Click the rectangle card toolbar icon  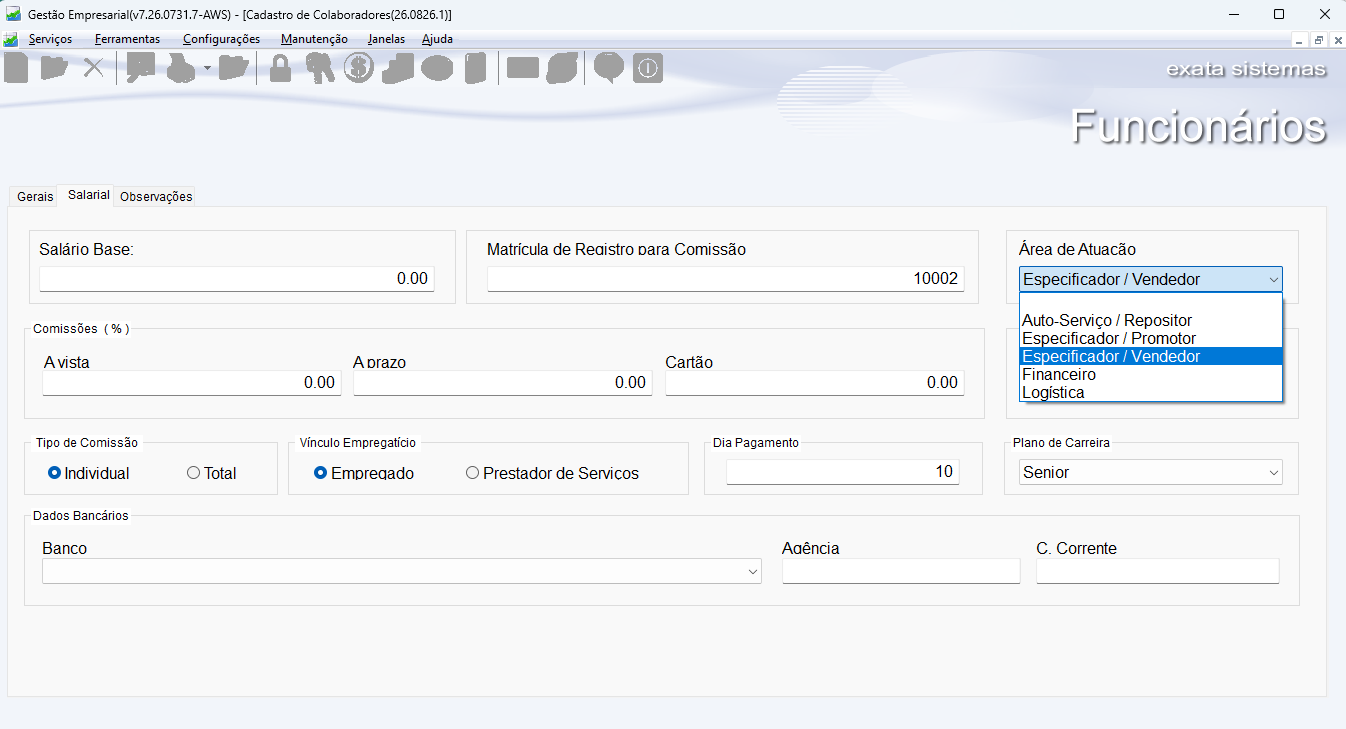click(x=523, y=68)
